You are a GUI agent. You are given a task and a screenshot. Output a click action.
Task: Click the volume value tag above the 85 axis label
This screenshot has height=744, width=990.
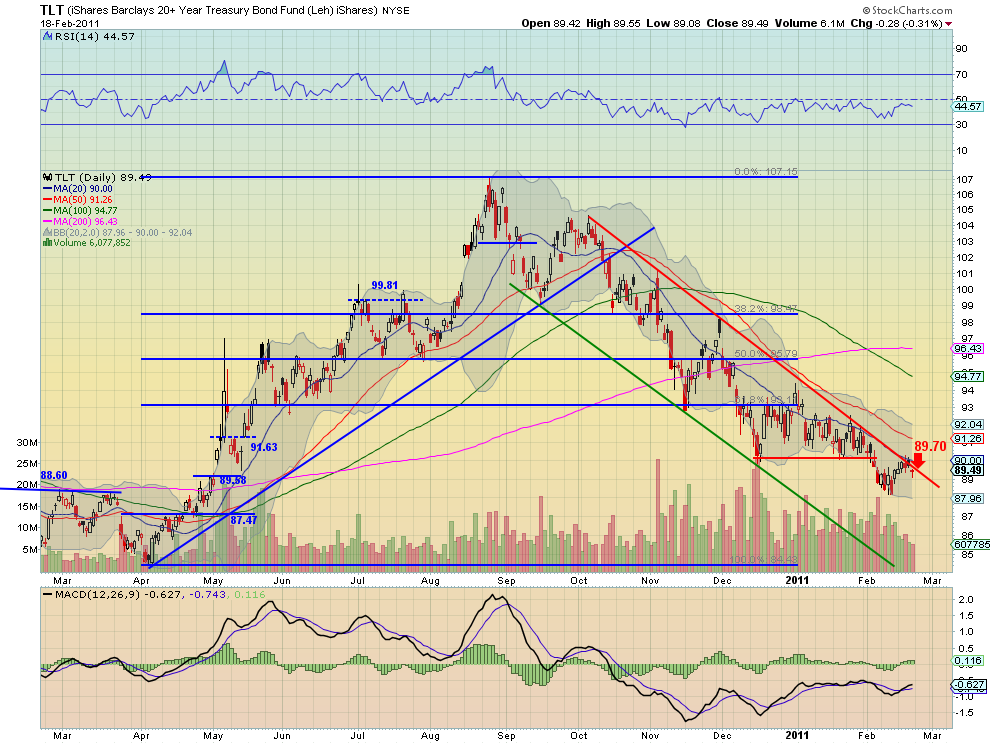pyautogui.click(x=971, y=544)
